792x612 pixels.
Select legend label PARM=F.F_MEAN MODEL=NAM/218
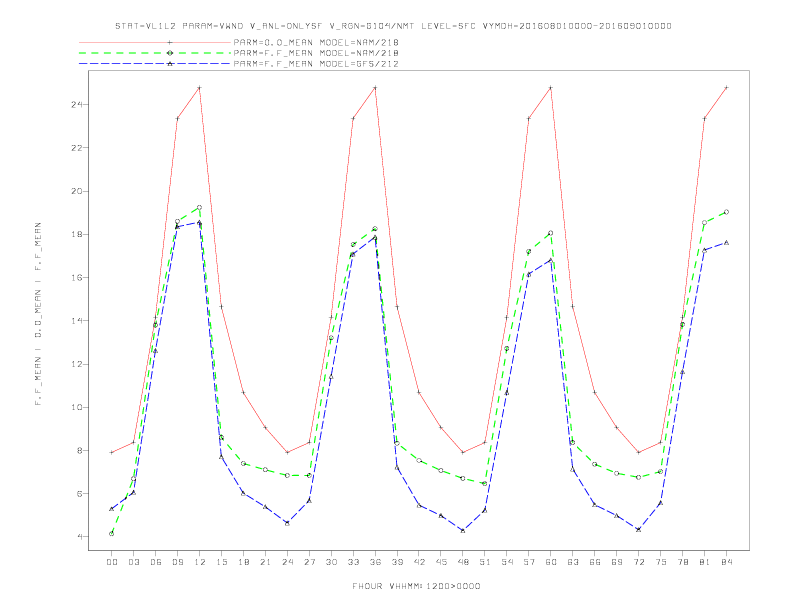coord(316,53)
